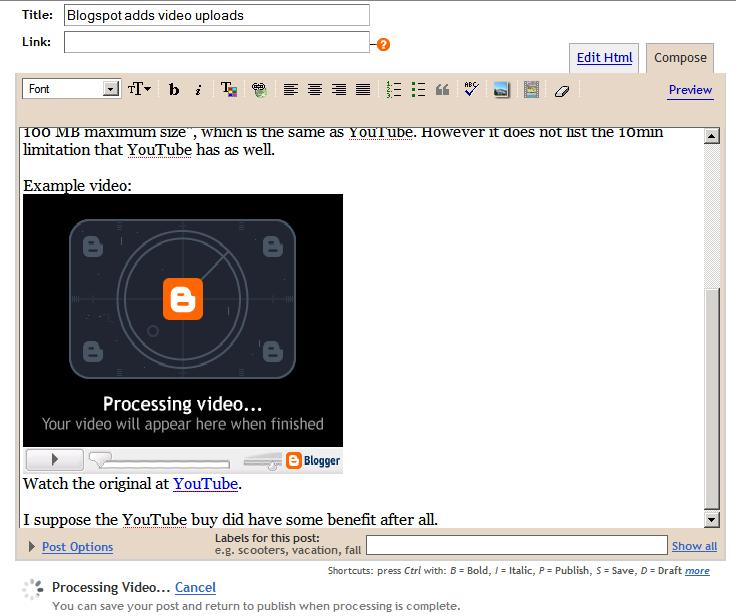Toggle bold formatting in the toolbar
This screenshot has height=616, width=736.
click(174, 89)
